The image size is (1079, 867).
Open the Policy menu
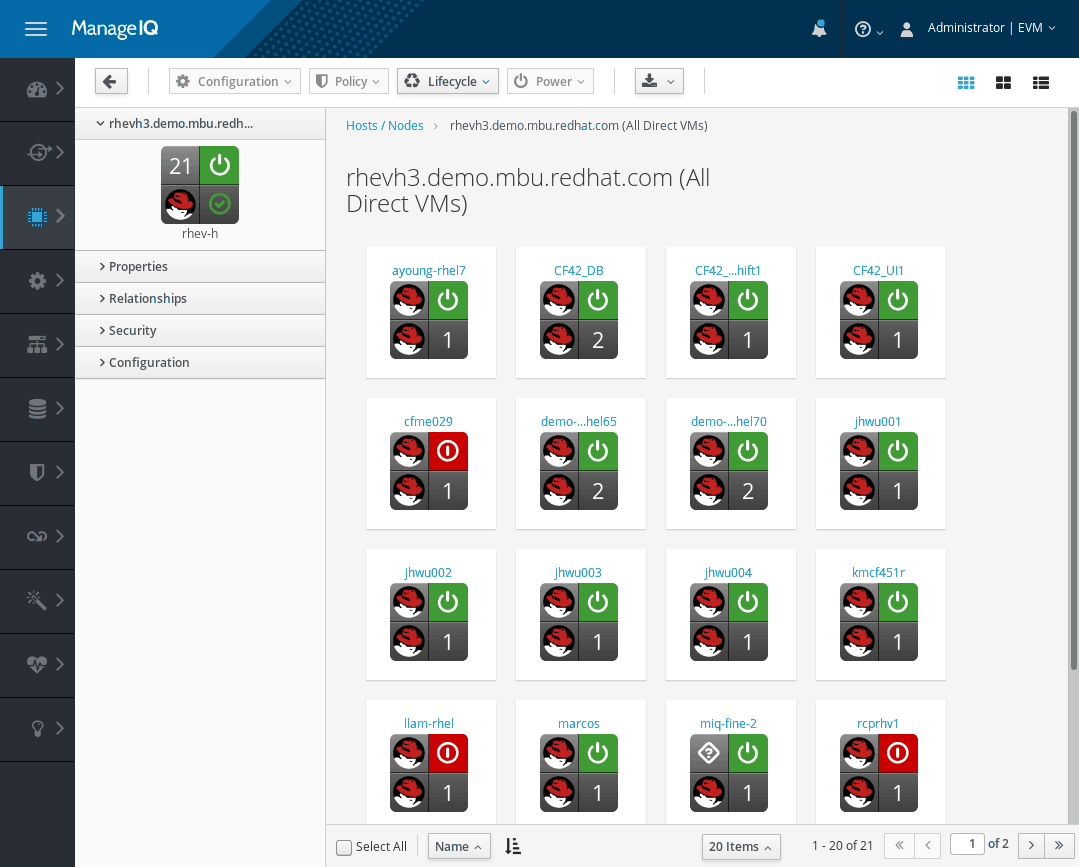pos(349,81)
